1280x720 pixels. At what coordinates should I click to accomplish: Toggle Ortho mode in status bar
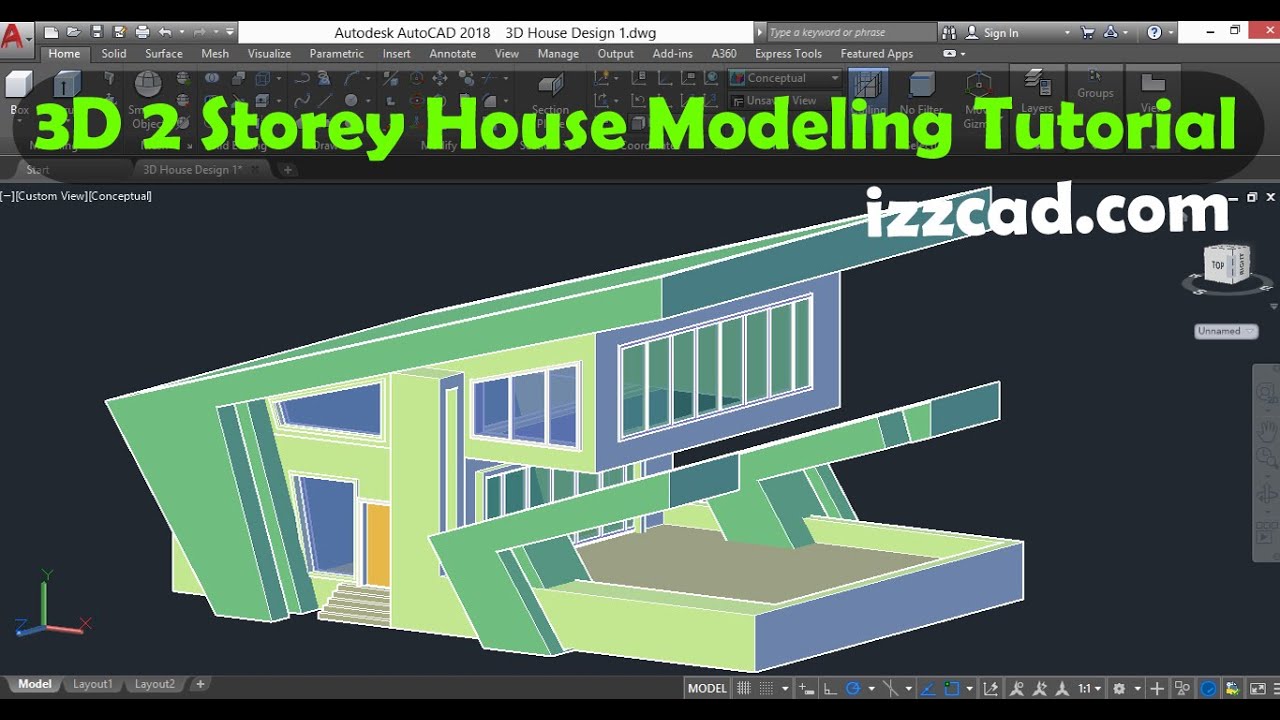[830, 688]
